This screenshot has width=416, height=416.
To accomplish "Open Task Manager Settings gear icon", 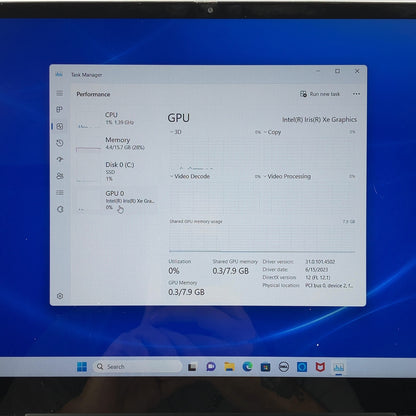I will point(60,296).
